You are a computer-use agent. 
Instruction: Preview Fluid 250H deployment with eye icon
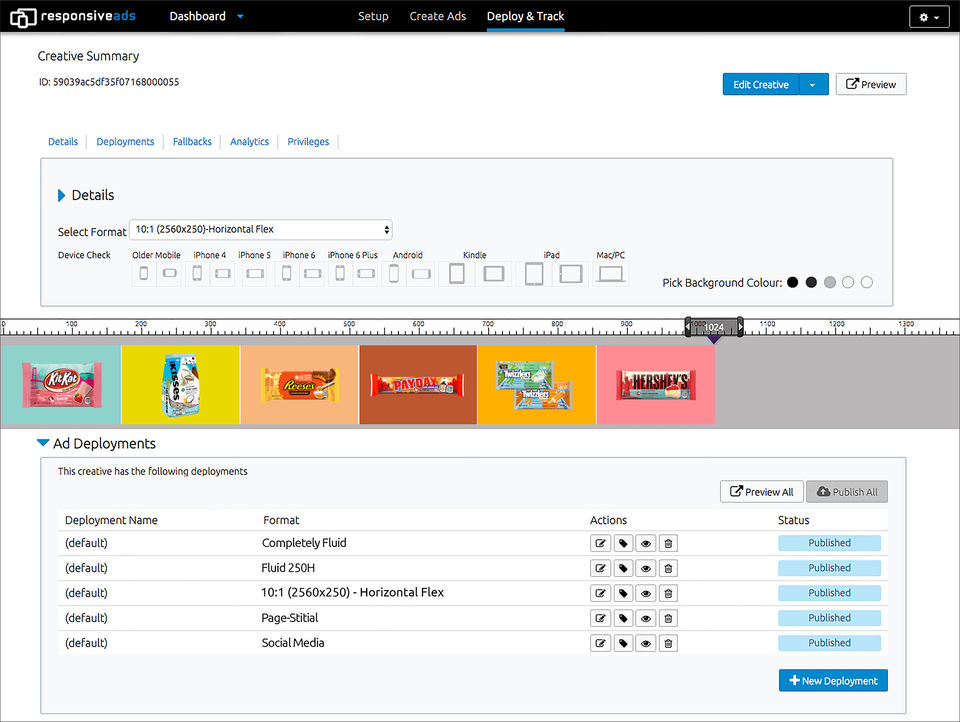coord(646,568)
